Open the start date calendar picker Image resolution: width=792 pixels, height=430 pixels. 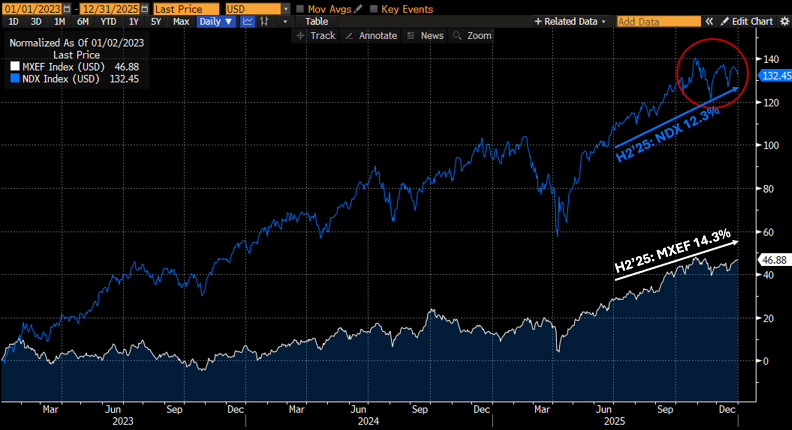(x=66, y=8)
